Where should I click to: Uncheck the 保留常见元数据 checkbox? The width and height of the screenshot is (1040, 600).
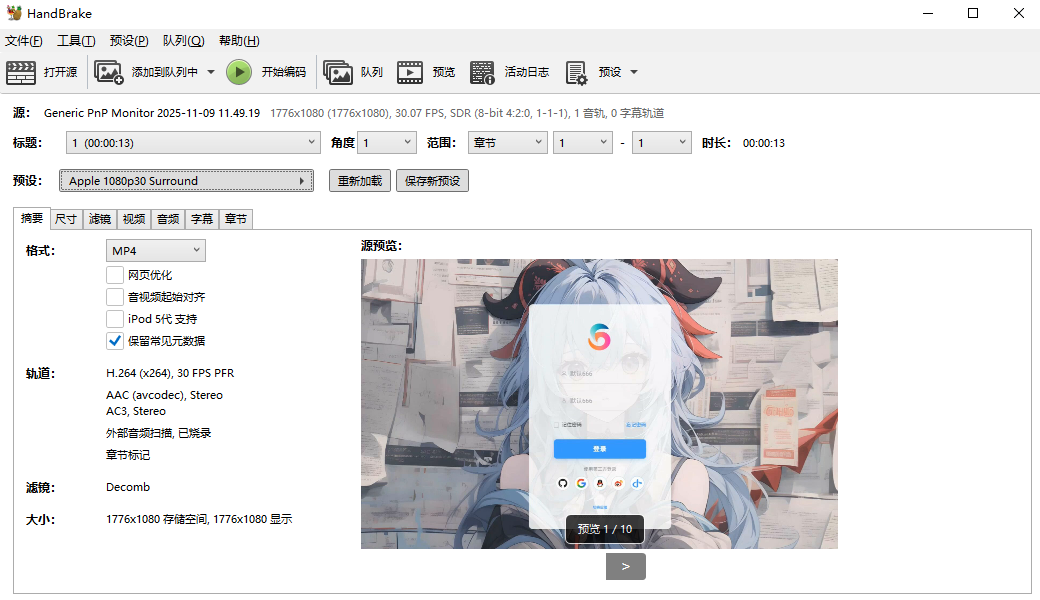click(115, 341)
